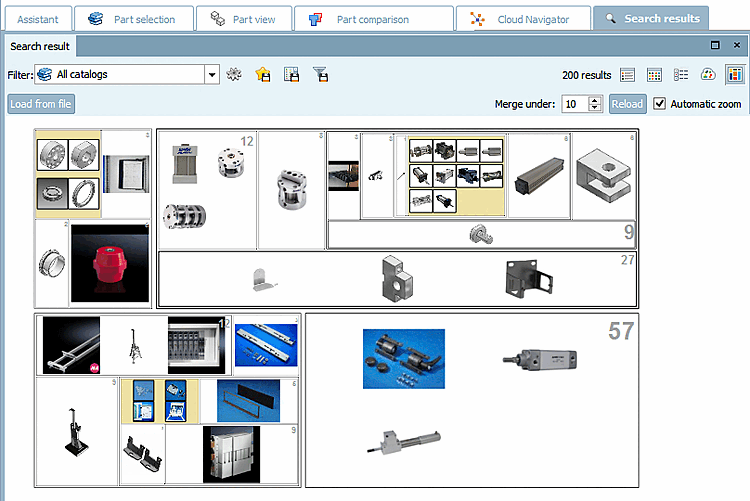Click the Reload button

click(627, 104)
